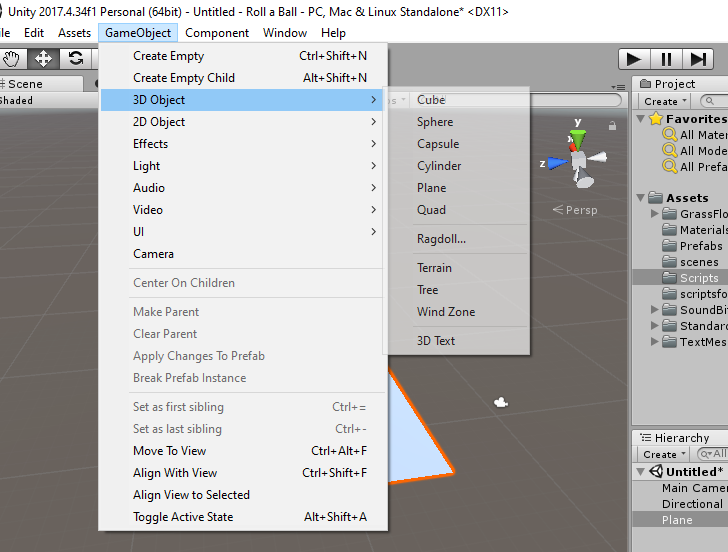The height and width of the screenshot is (552, 728).
Task: Choose Move To View
Action: 241,451
